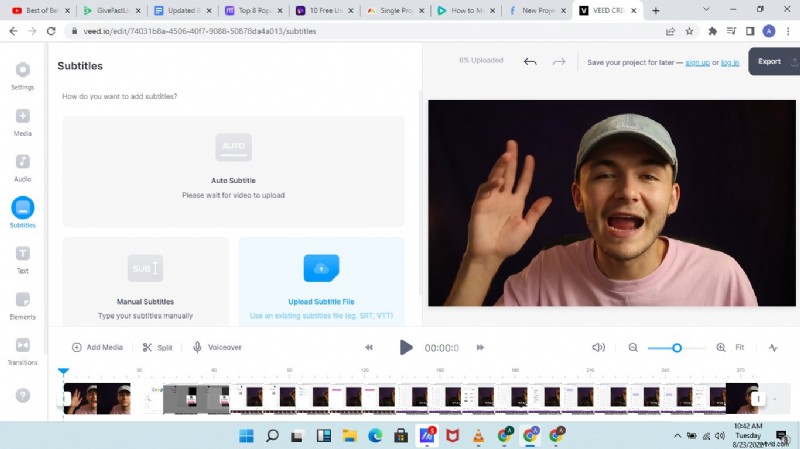Click the undo arrow icon
800x449 pixels.
coord(530,62)
